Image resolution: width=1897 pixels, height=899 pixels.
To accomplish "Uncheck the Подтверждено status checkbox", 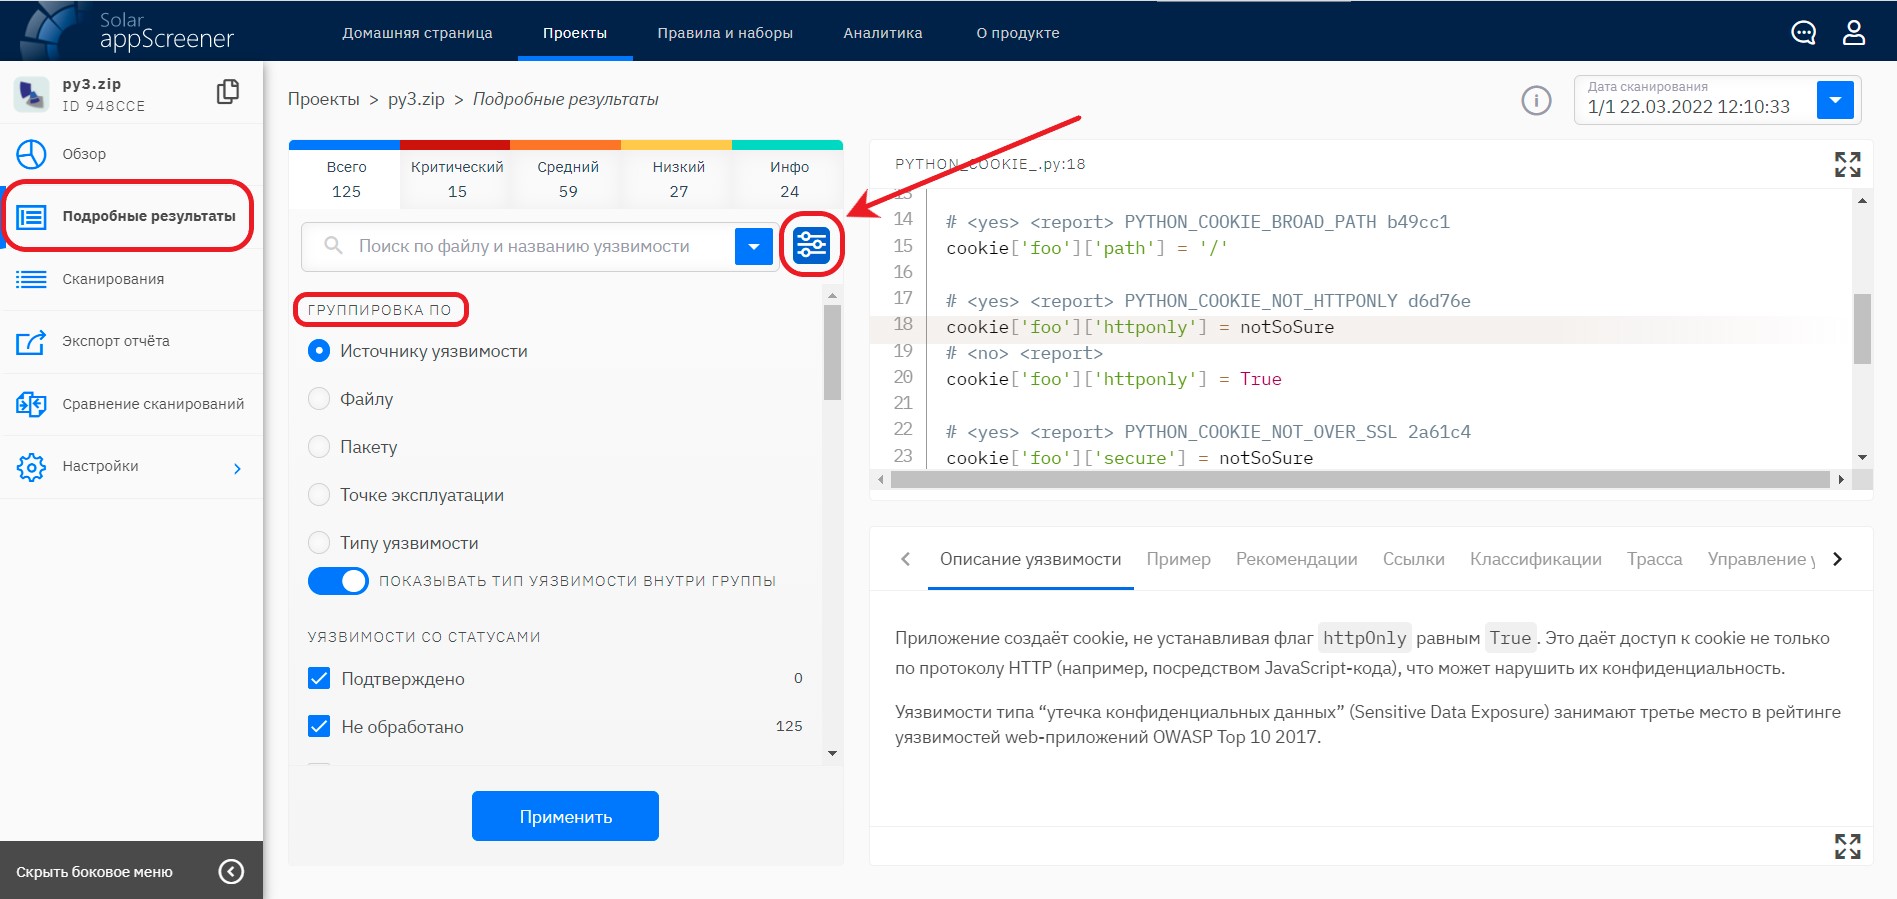I will pos(319,679).
